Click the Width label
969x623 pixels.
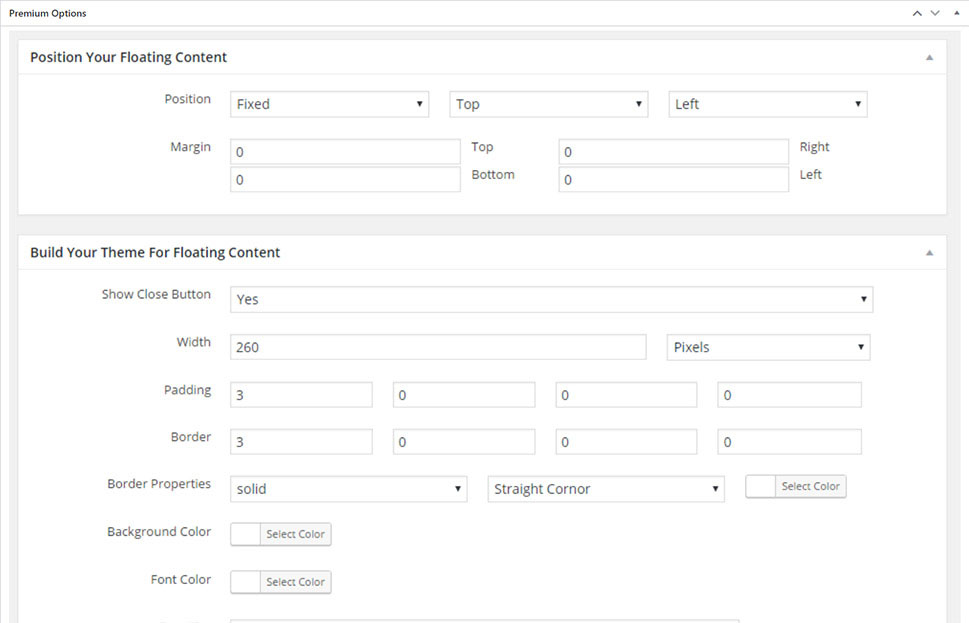(193, 342)
